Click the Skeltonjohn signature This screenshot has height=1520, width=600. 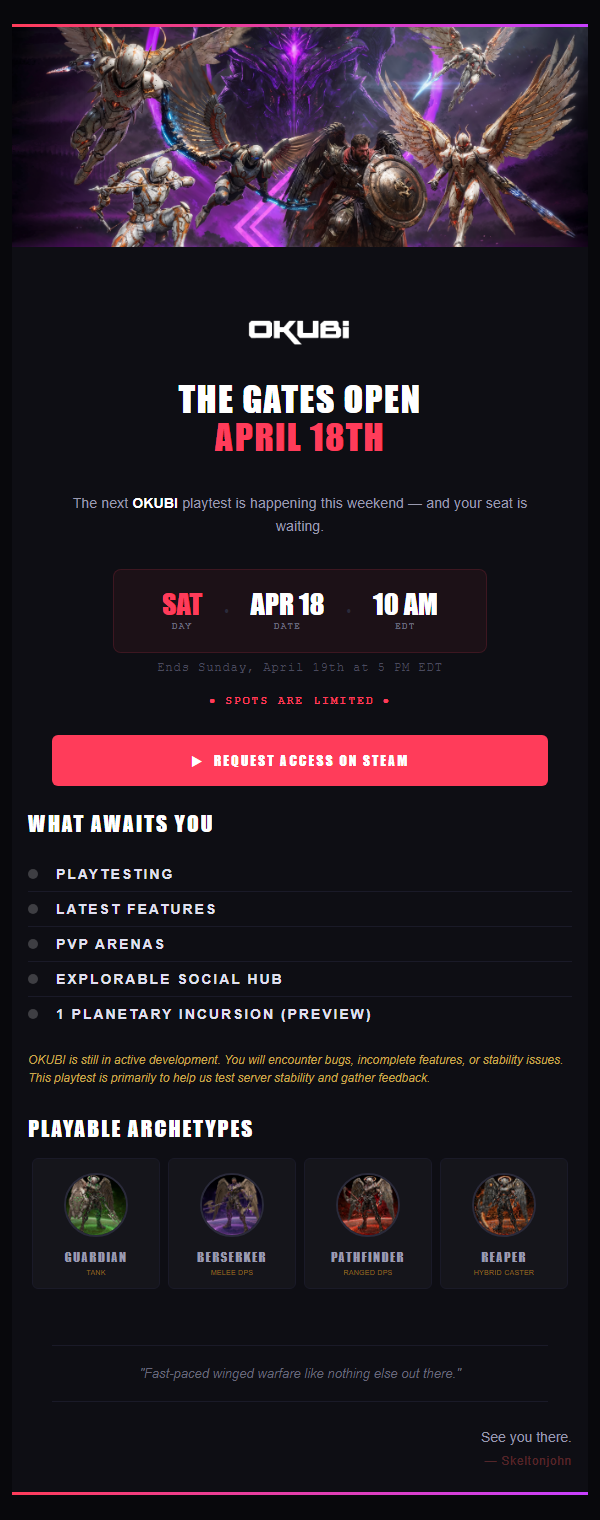coord(536,1460)
